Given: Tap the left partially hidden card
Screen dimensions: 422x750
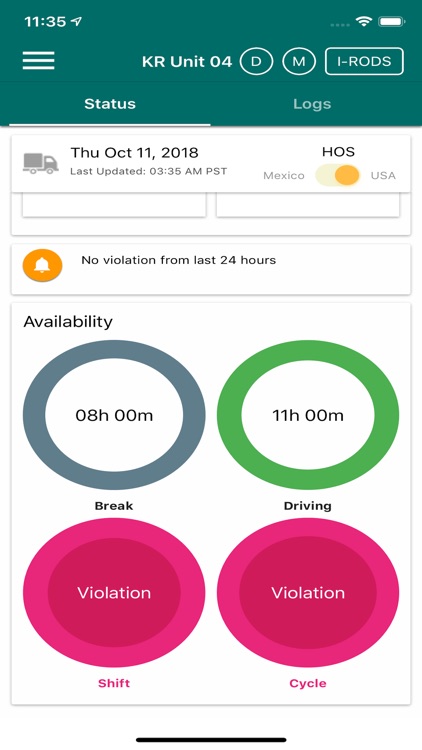Looking at the screenshot, I should pyautogui.click(x=114, y=205).
